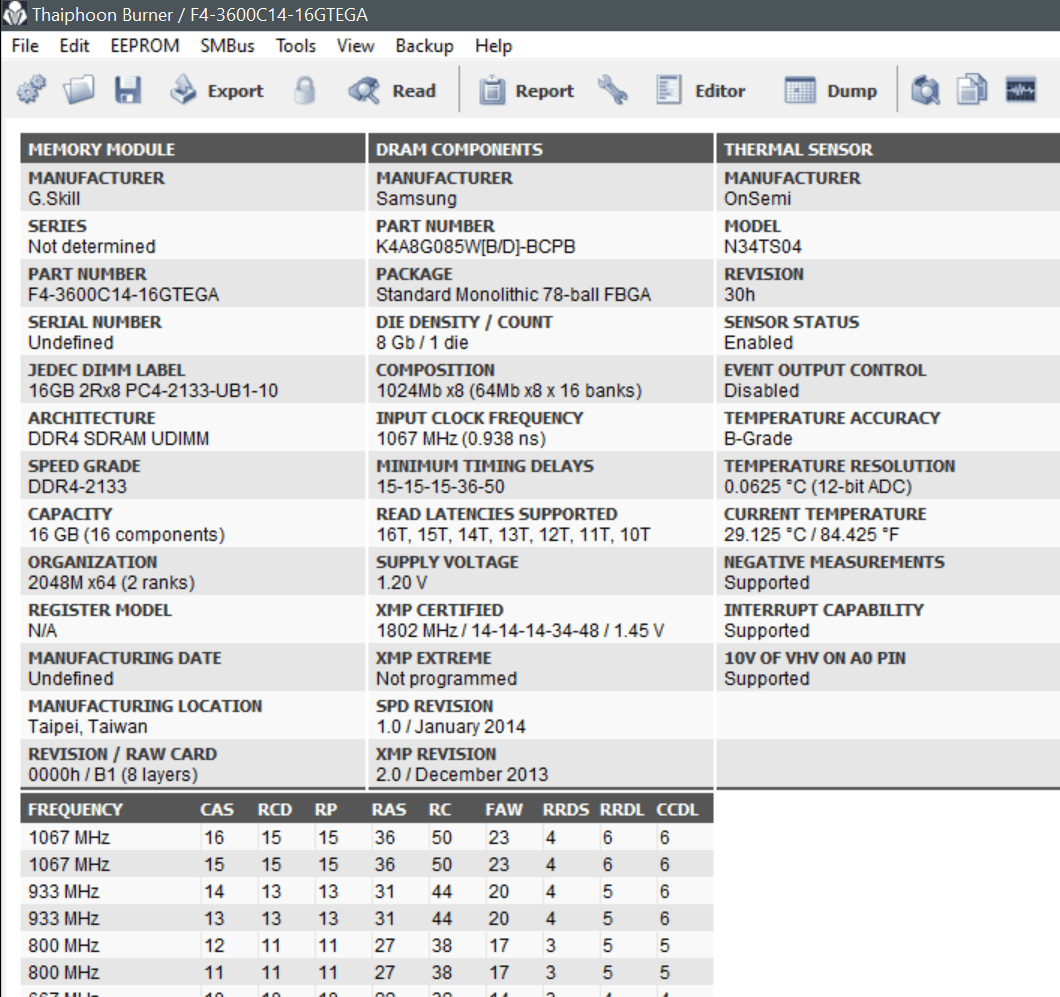The image size is (1060, 997).
Task: Select die density value 8 Gb / 1 die
Action: coord(423,343)
